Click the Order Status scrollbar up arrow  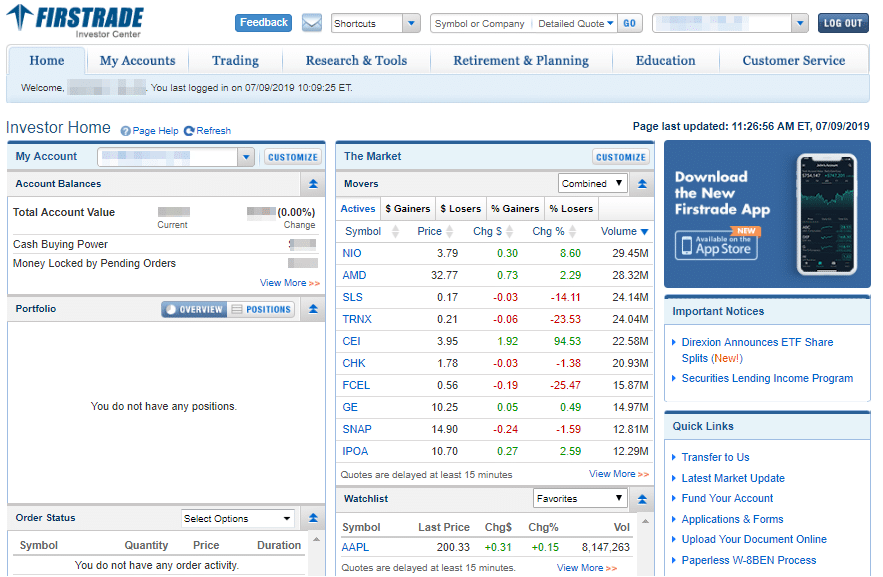click(316, 539)
